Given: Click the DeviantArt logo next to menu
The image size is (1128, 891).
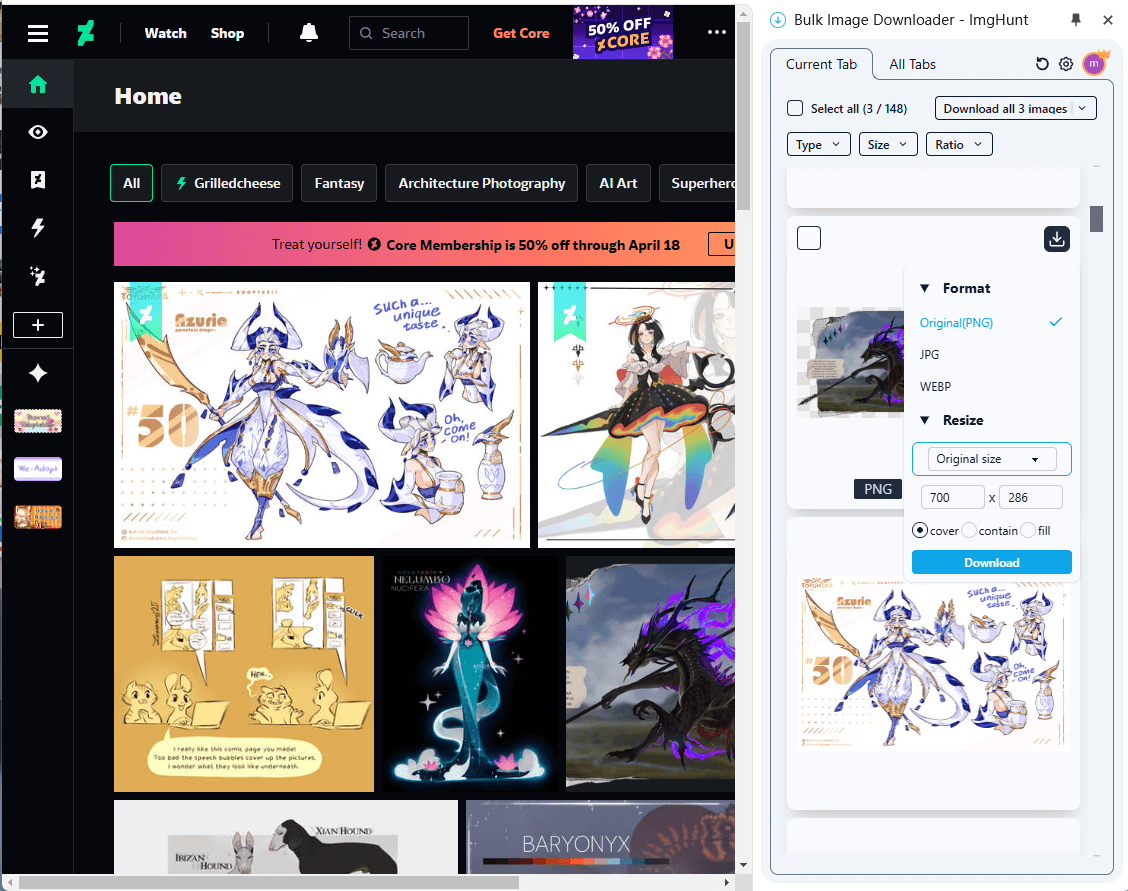Looking at the screenshot, I should point(86,32).
